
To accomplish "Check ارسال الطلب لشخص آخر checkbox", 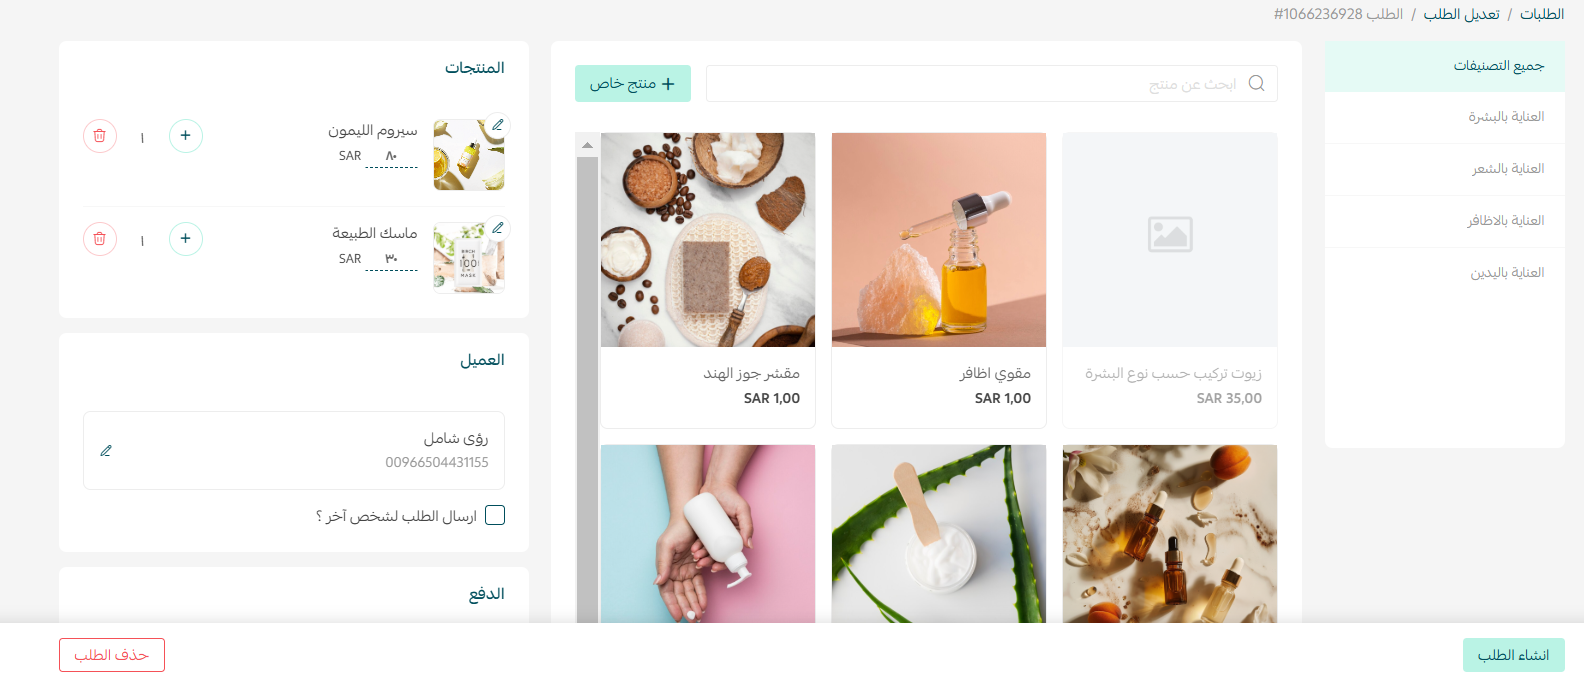I will 495,515.
